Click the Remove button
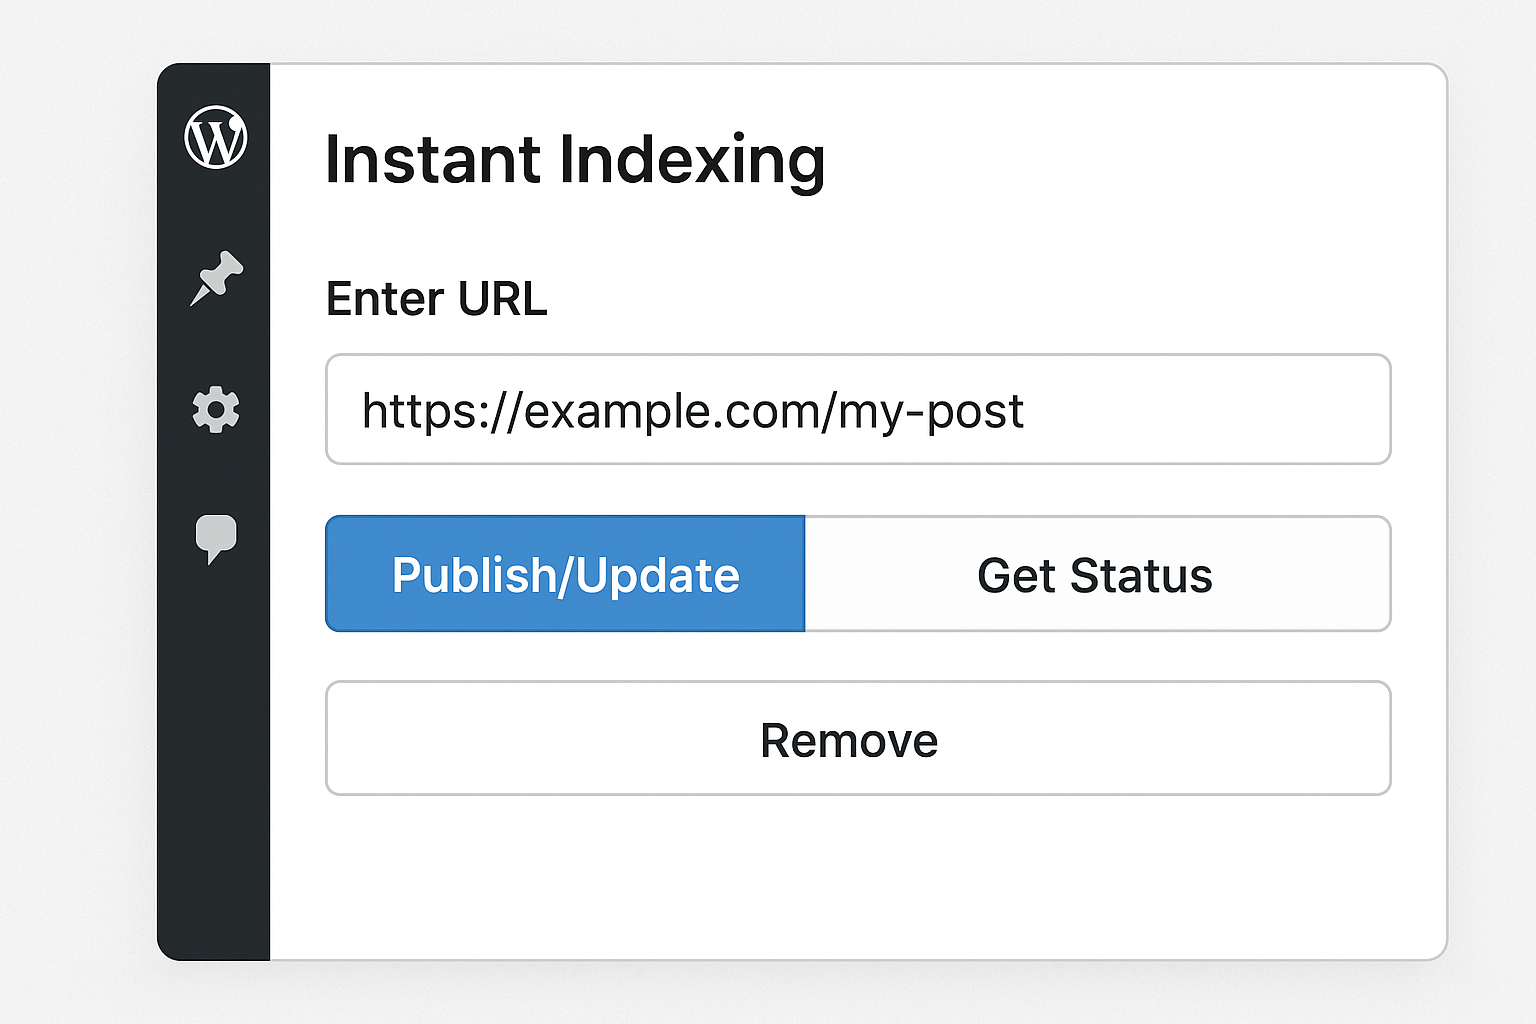Screen dimensions: 1536x1024 (858, 738)
